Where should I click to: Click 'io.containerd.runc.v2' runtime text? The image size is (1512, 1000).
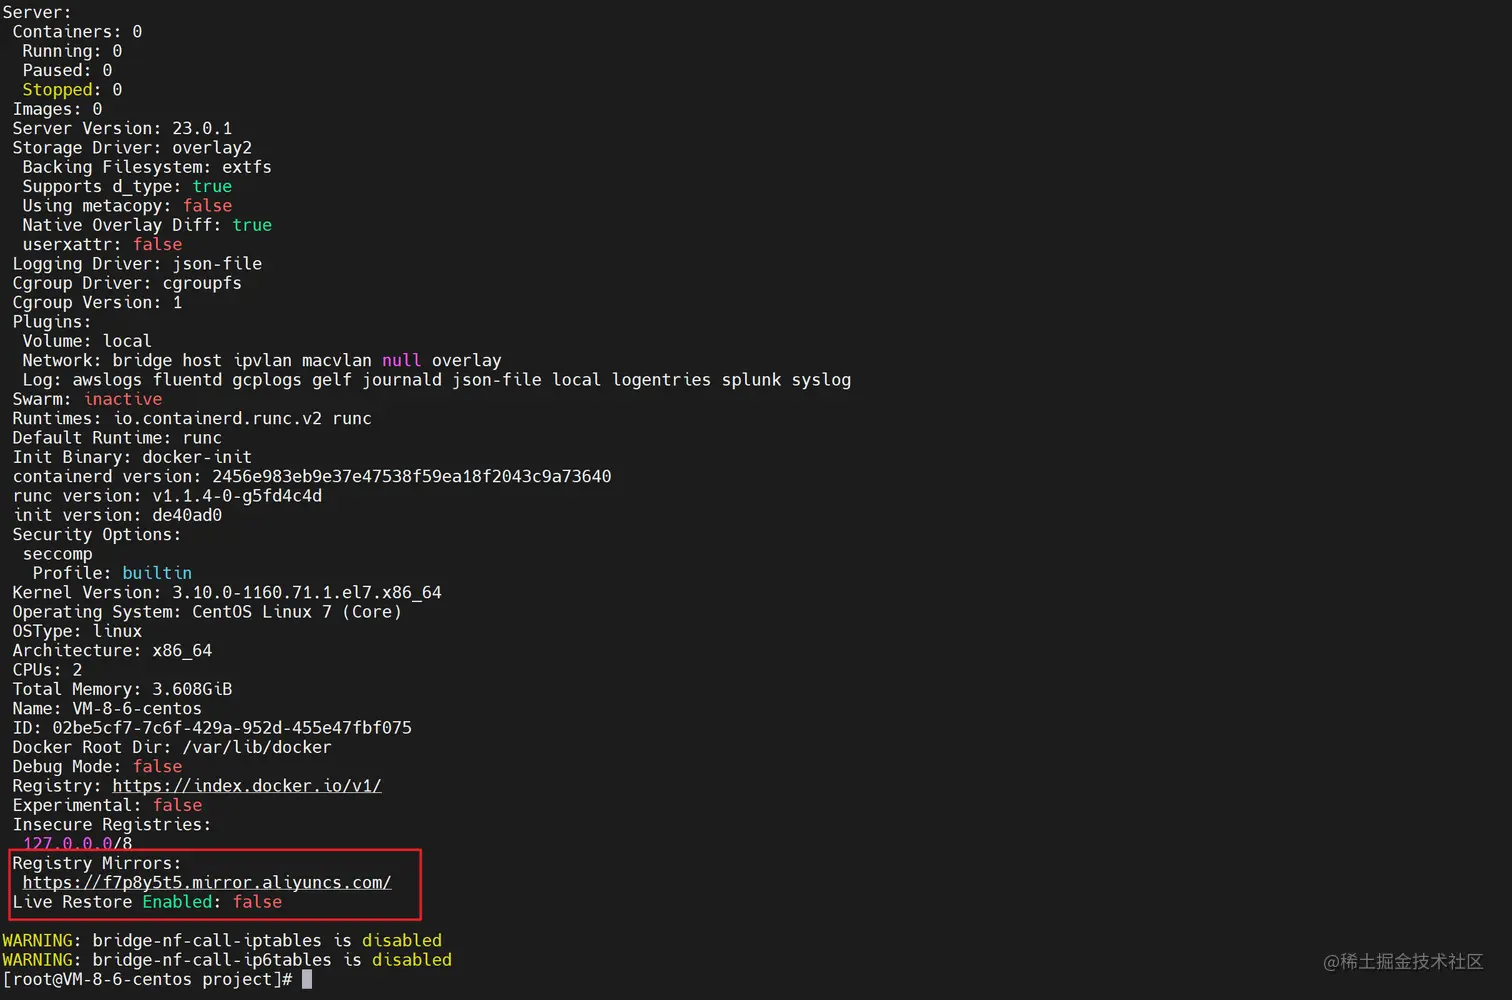pyautogui.click(x=217, y=419)
